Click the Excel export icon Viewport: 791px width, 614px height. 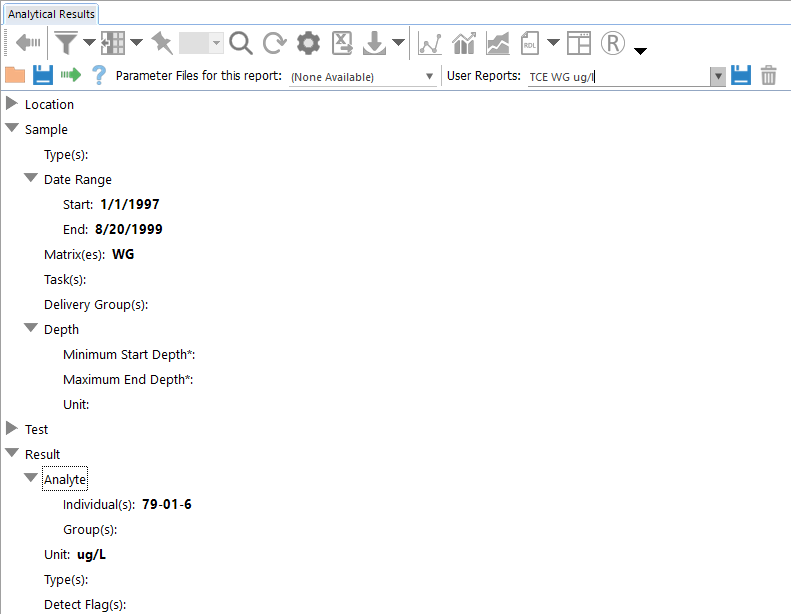coord(343,43)
